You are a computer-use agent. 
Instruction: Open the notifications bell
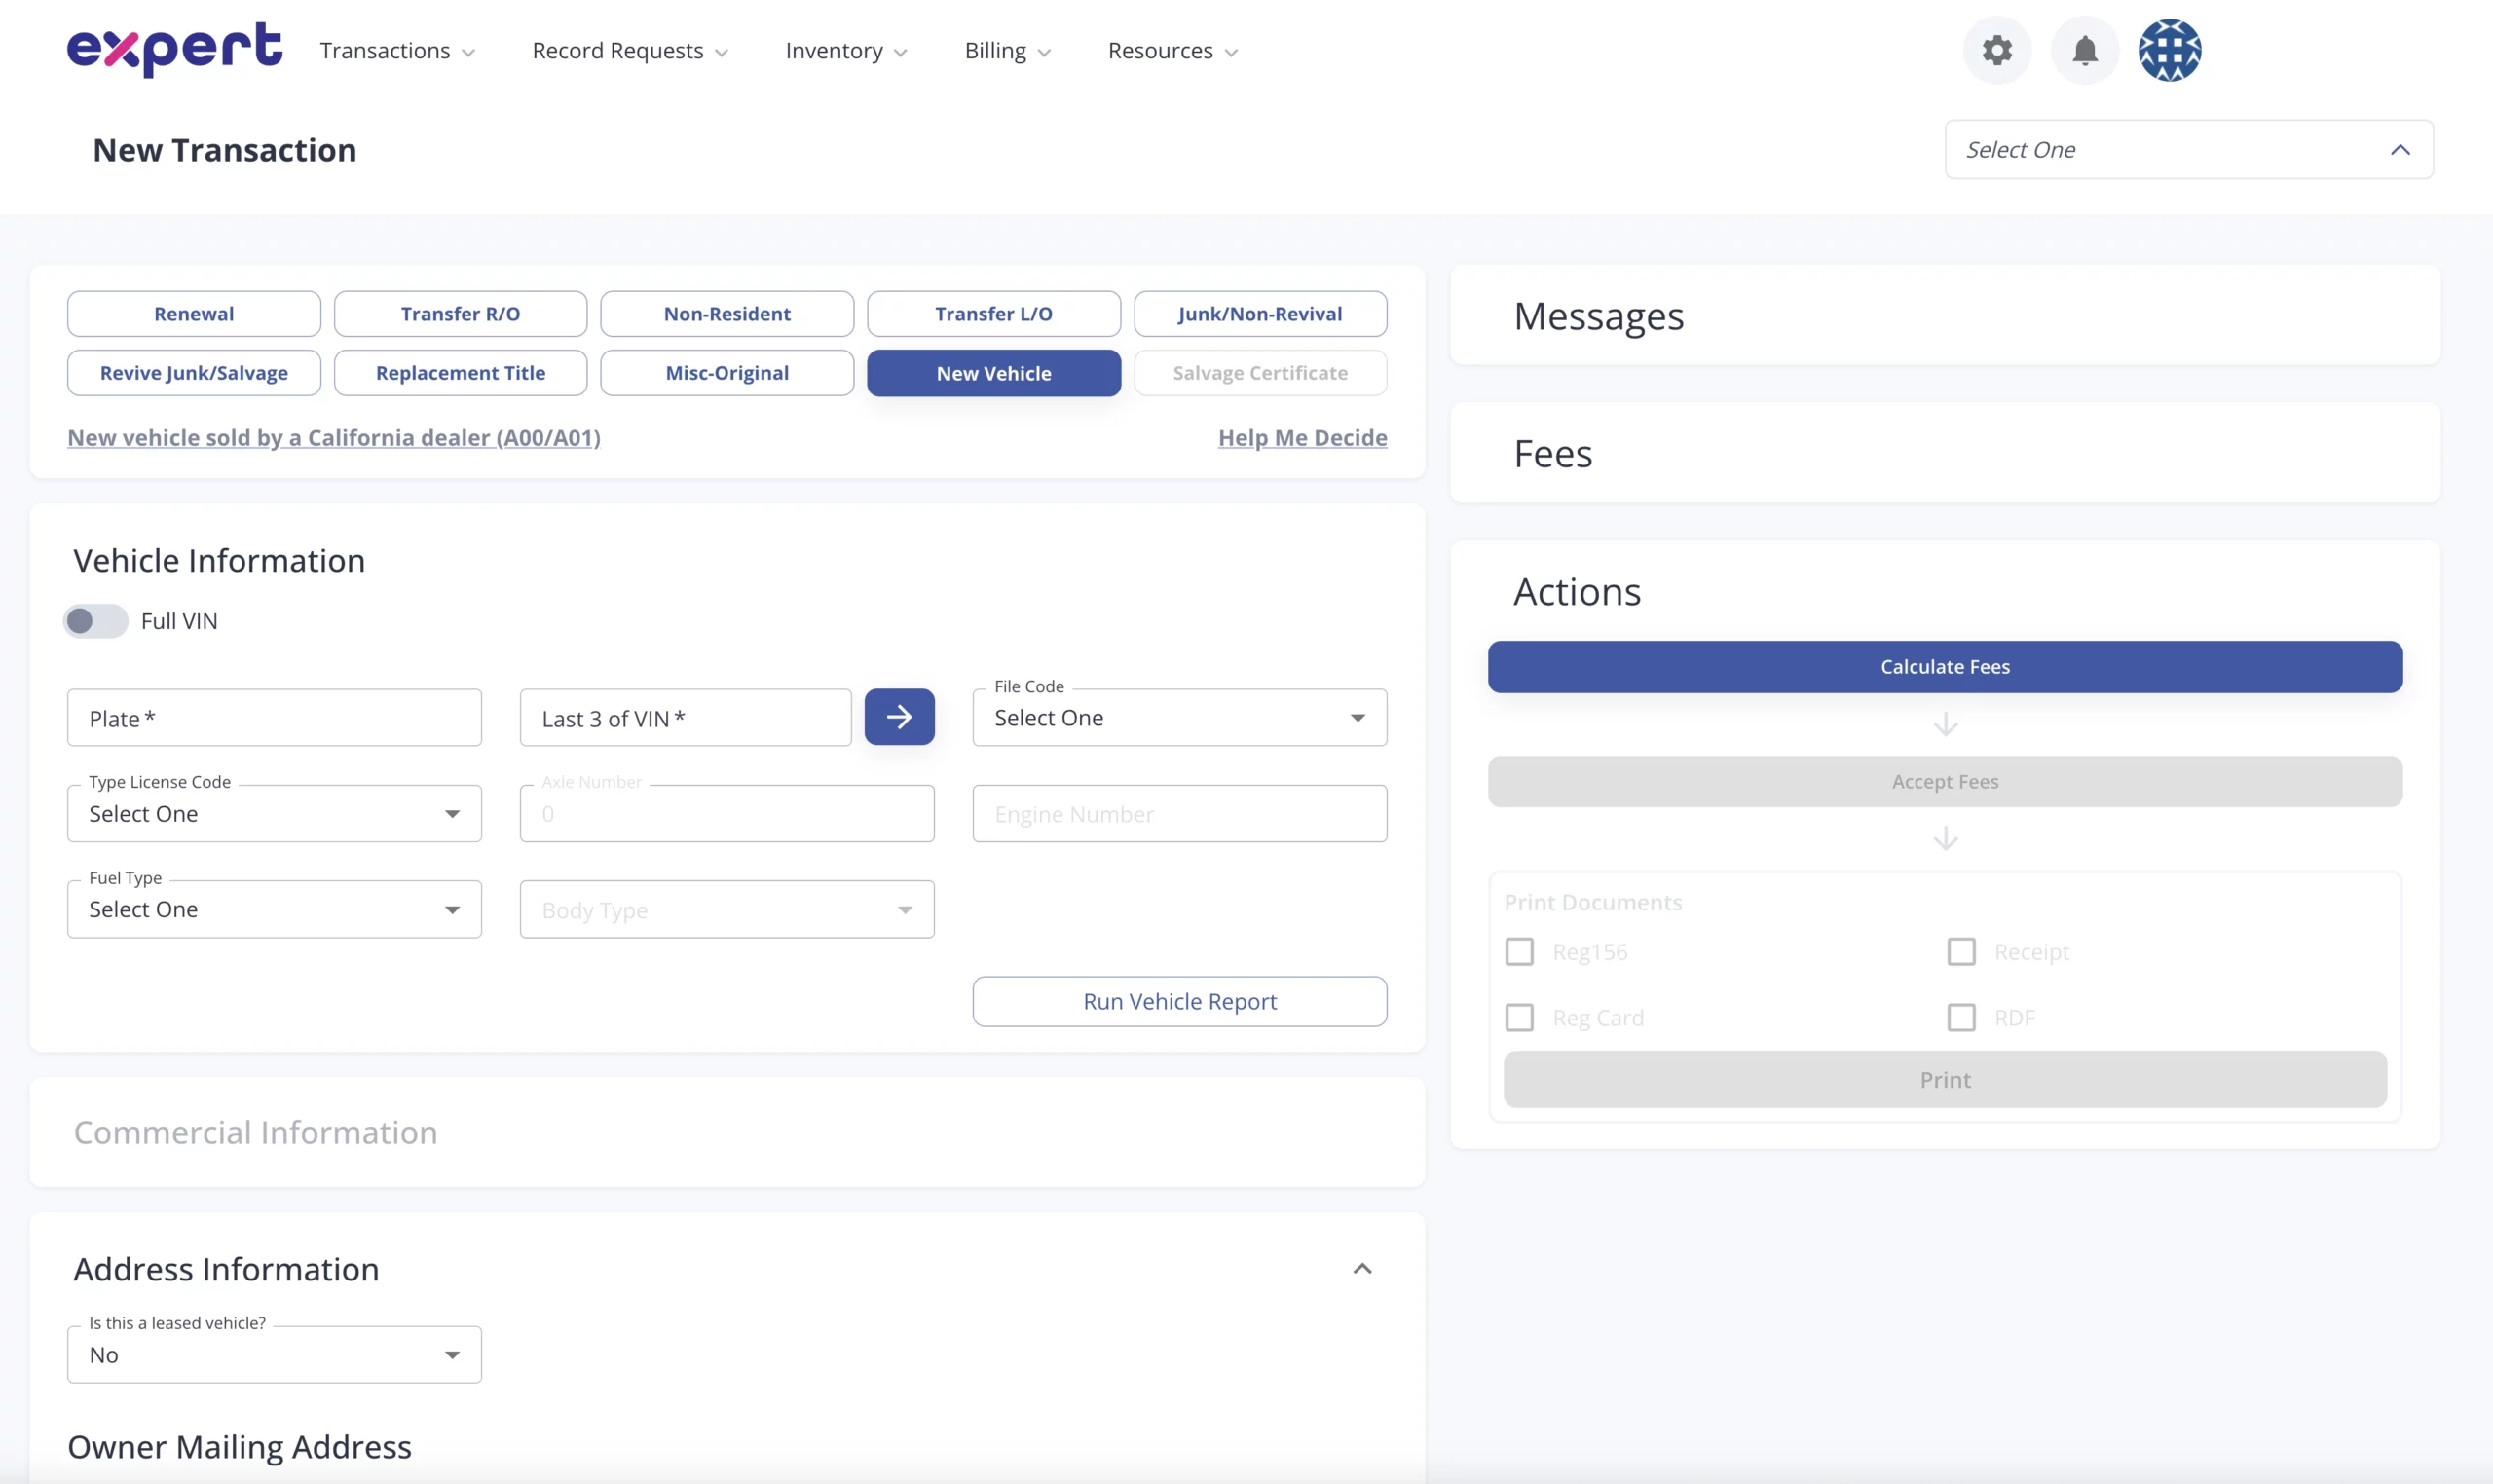[x=2084, y=50]
